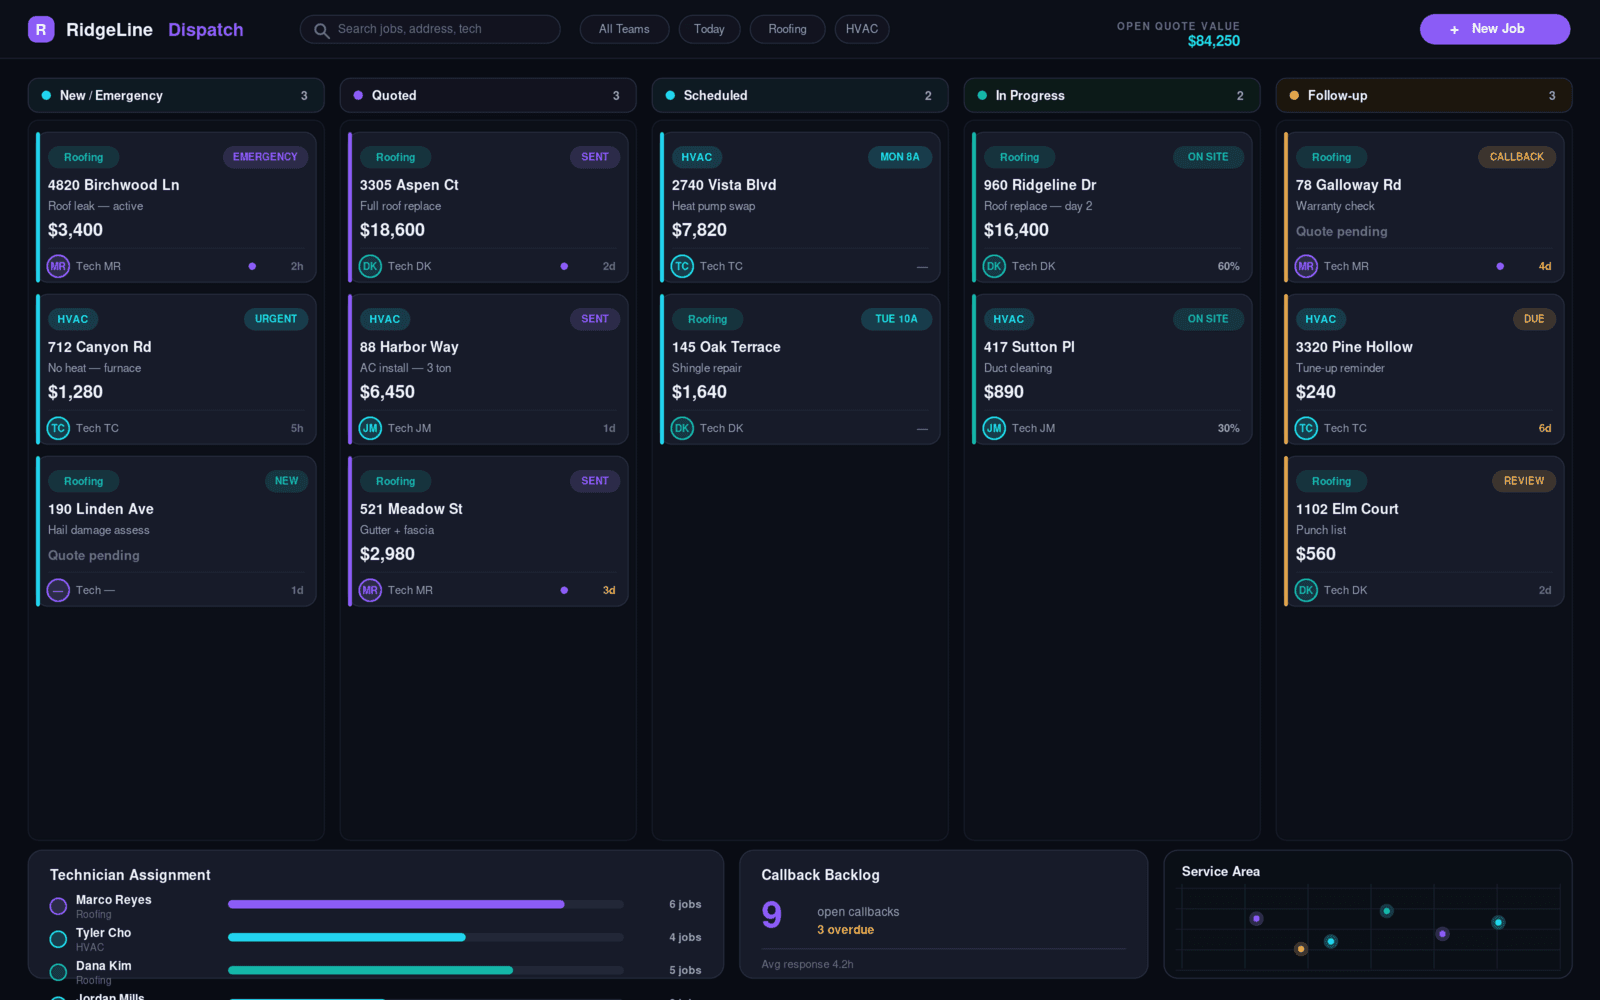Click TC avatar on 2740 Vista Blvd card
The image size is (1600, 1000).
(682, 266)
